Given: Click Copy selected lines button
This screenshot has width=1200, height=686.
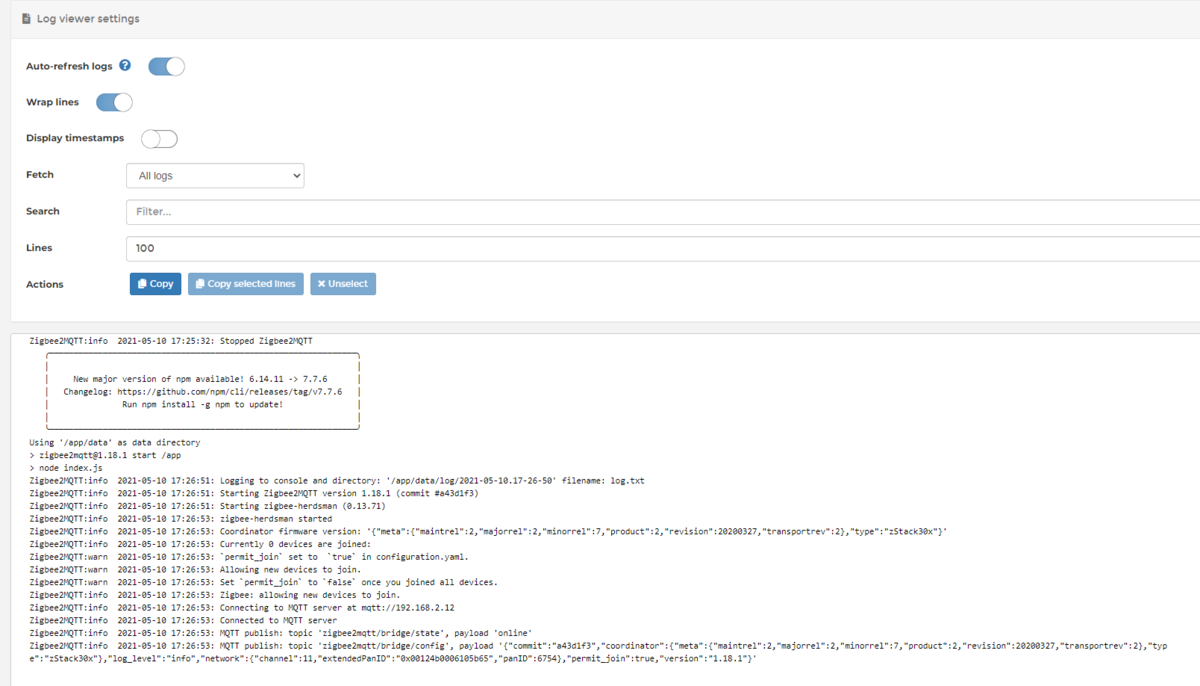Looking at the screenshot, I should (x=245, y=284).
